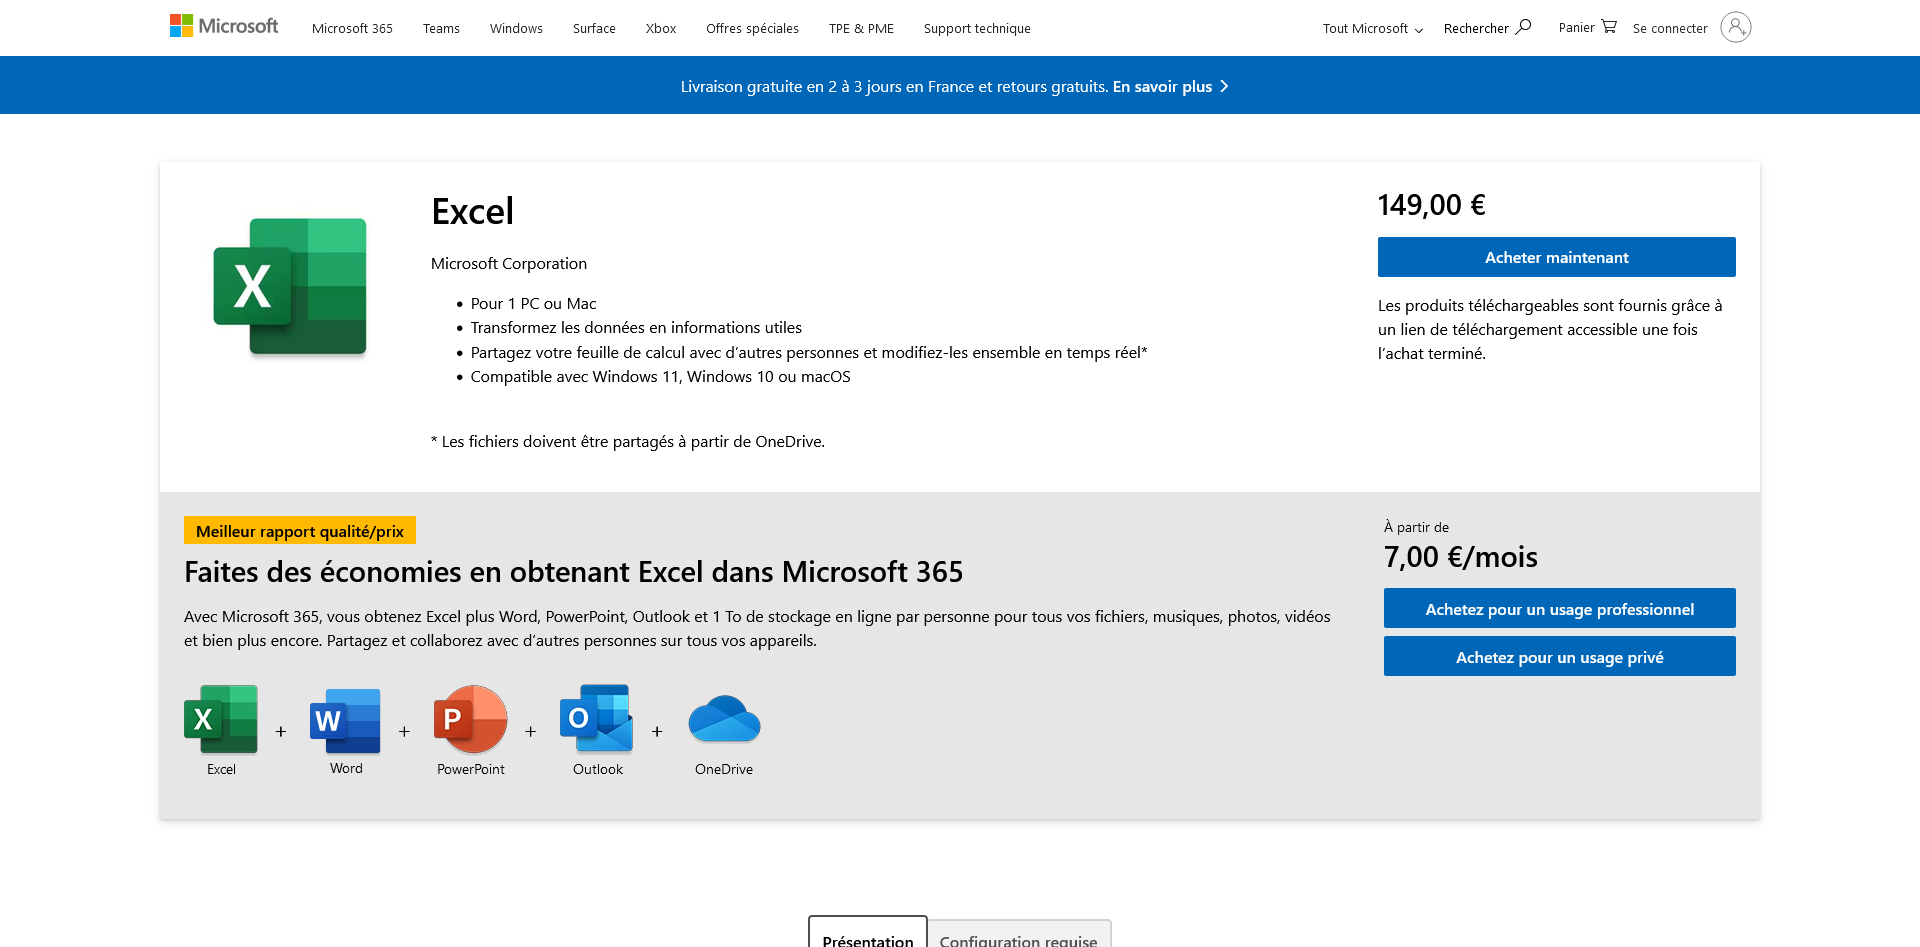Click the small Excel icon in bundle
Image resolution: width=1920 pixels, height=947 pixels.
tap(221, 719)
